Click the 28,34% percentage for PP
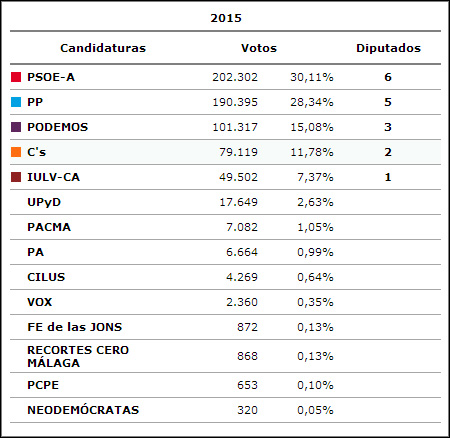The width and height of the screenshot is (450, 438). point(312,102)
